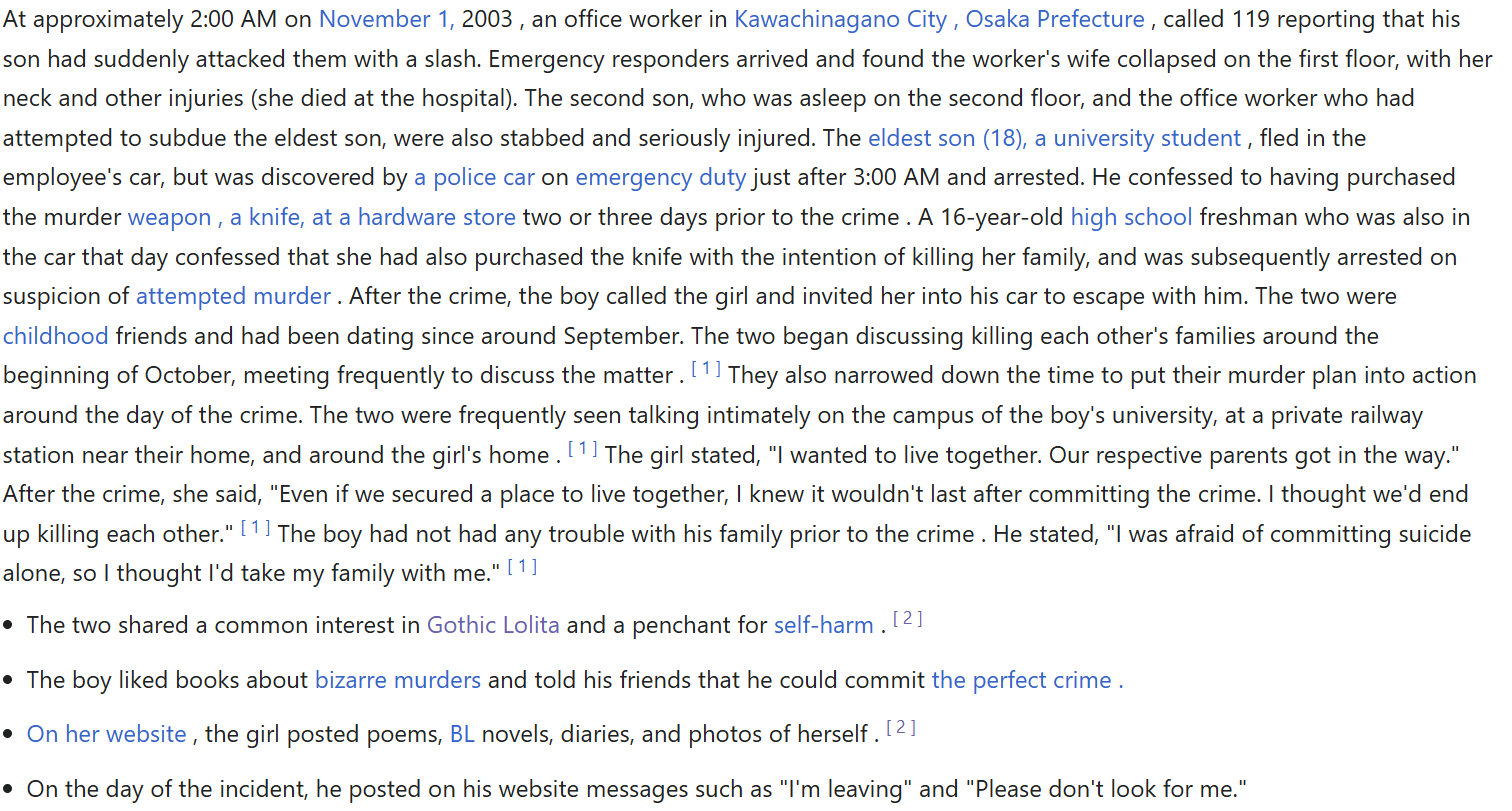Open the Gothic Lolita link
Image resolution: width=1512 pixels, height=811 pixels.
(x=493, y=626)
